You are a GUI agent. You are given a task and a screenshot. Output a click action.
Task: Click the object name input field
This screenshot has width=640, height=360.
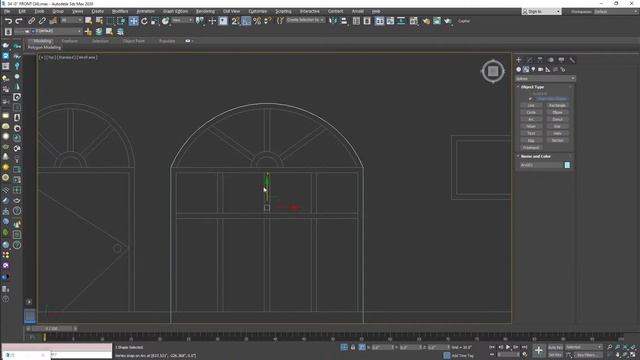(x=541, y=165)
